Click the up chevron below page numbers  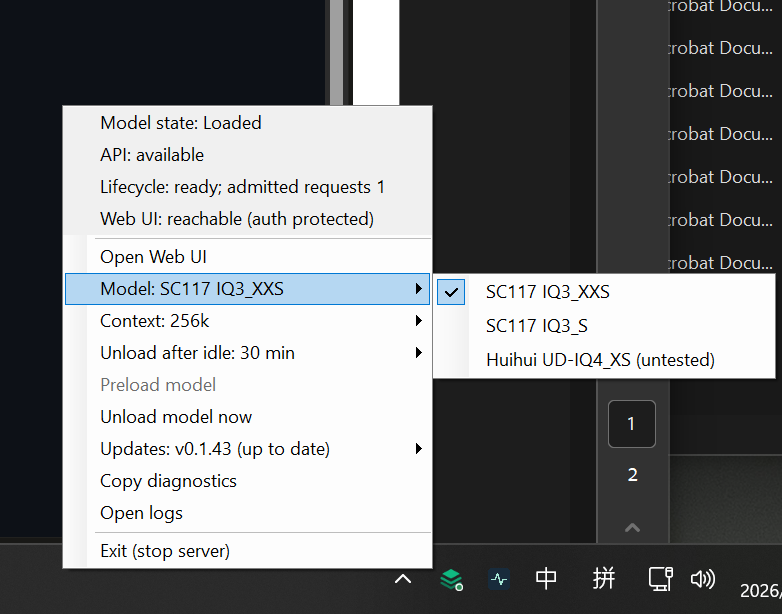click(x=632, y=527)
